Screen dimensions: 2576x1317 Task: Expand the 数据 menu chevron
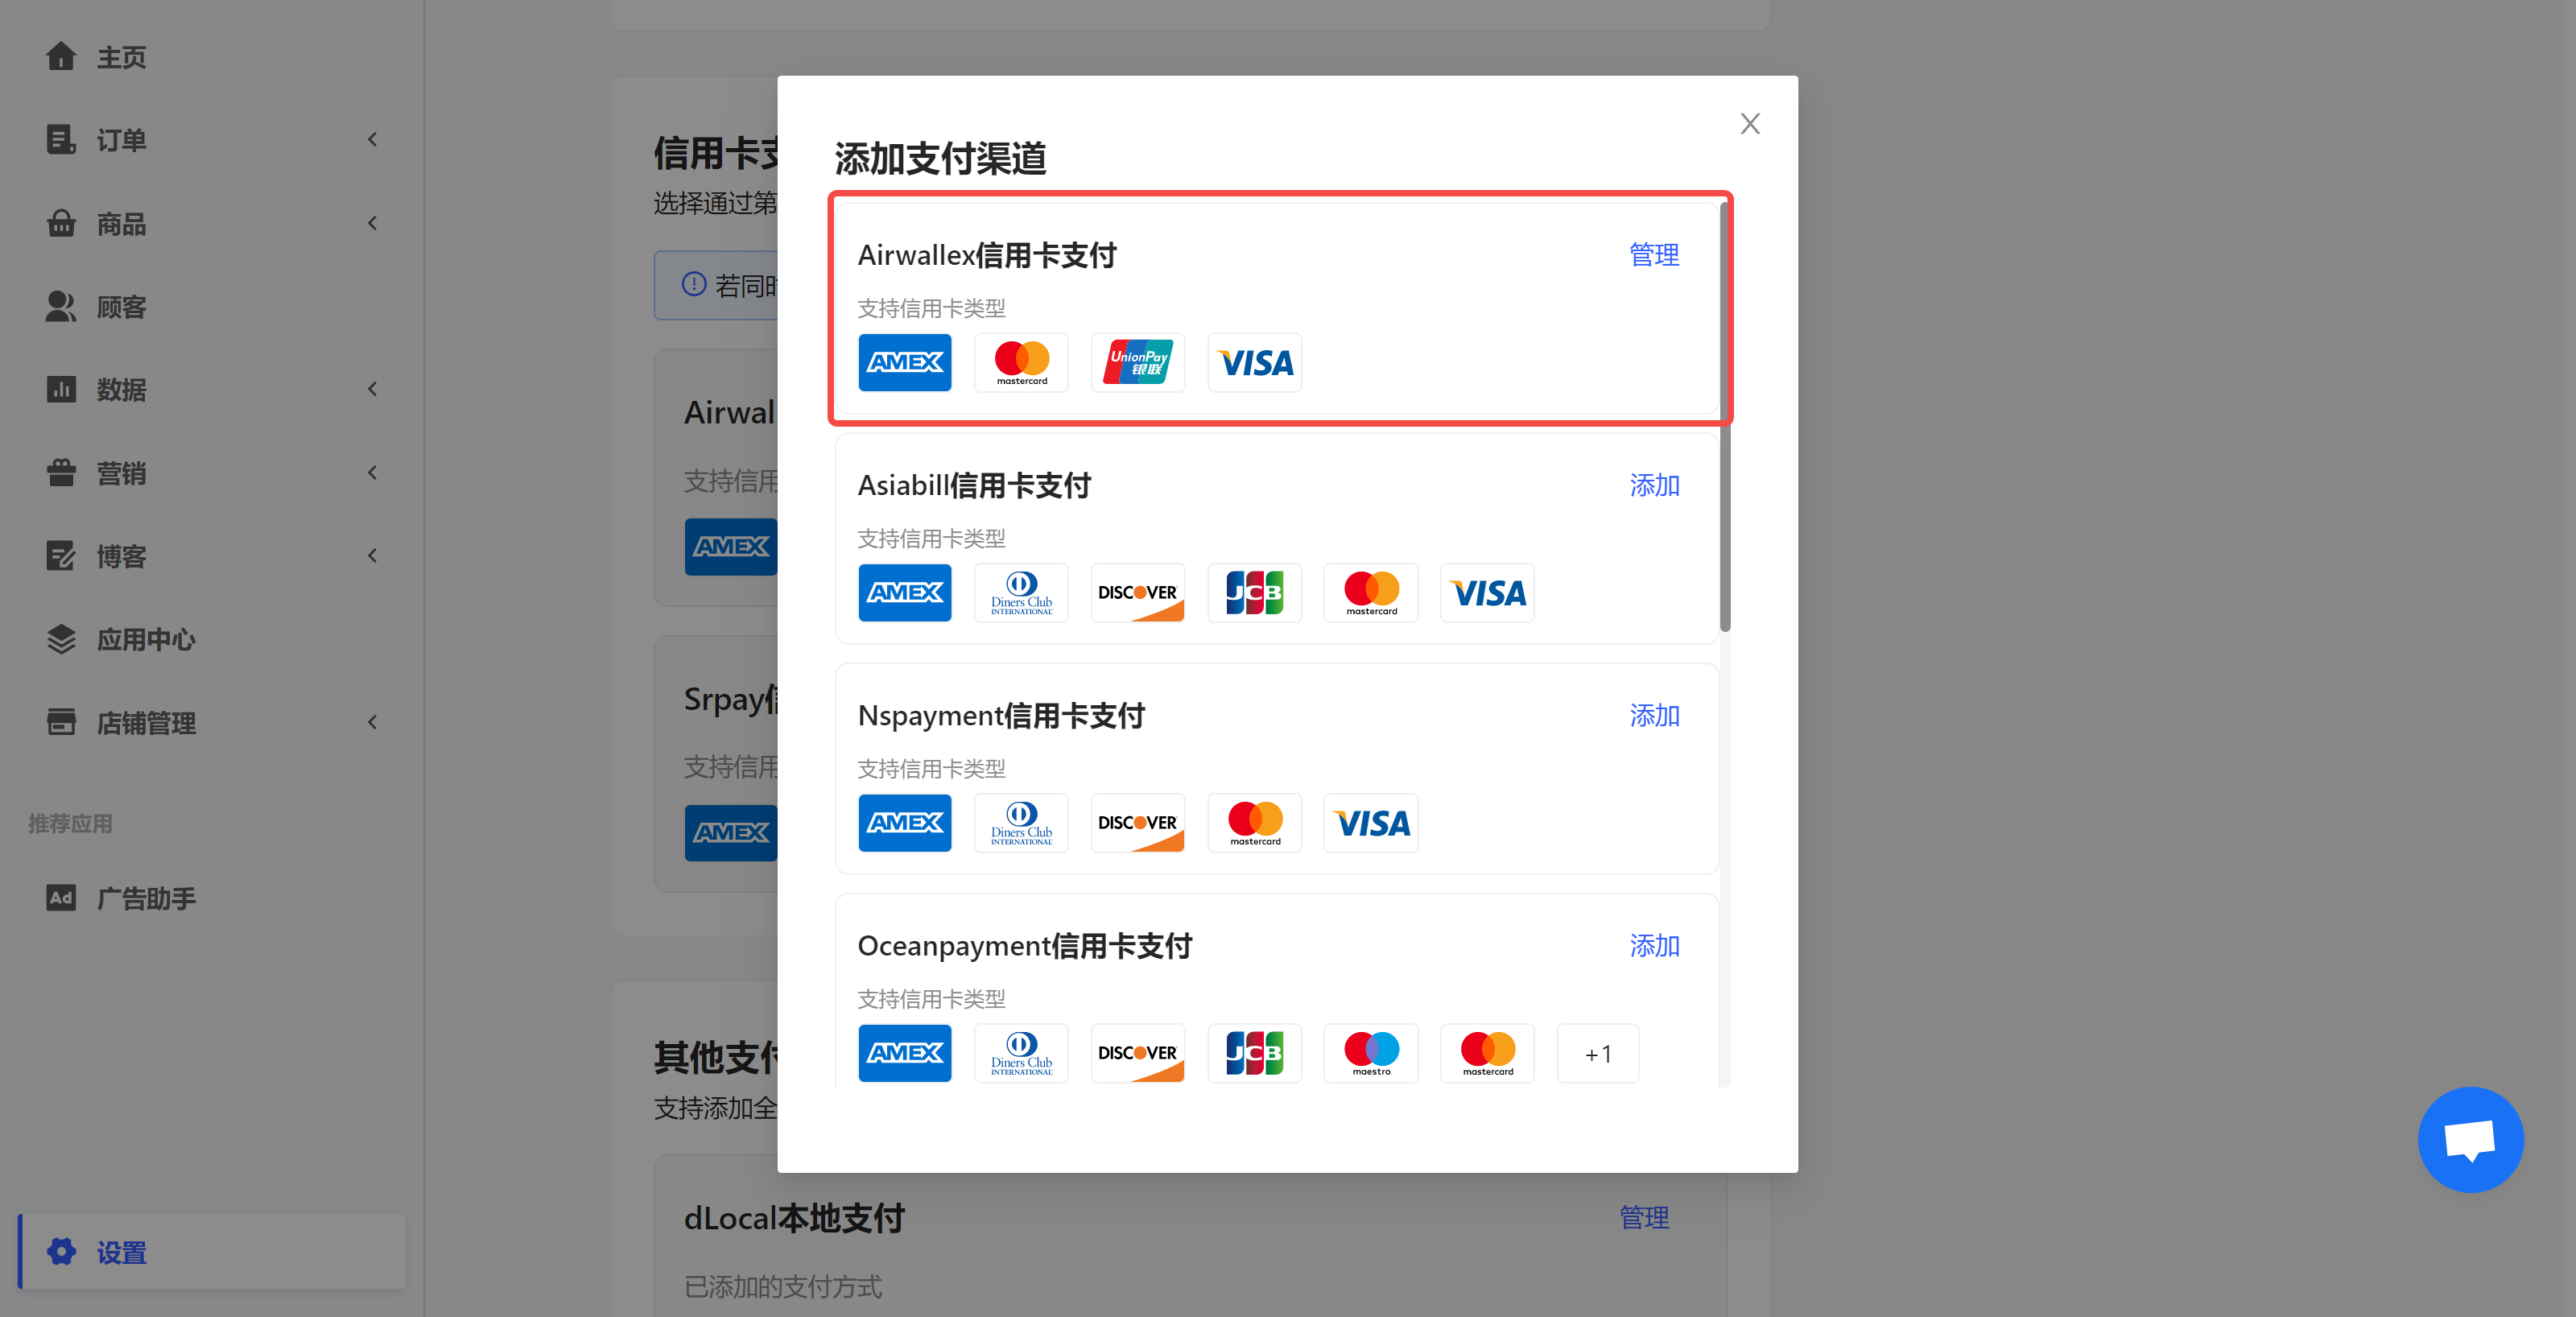pos(372,389)
